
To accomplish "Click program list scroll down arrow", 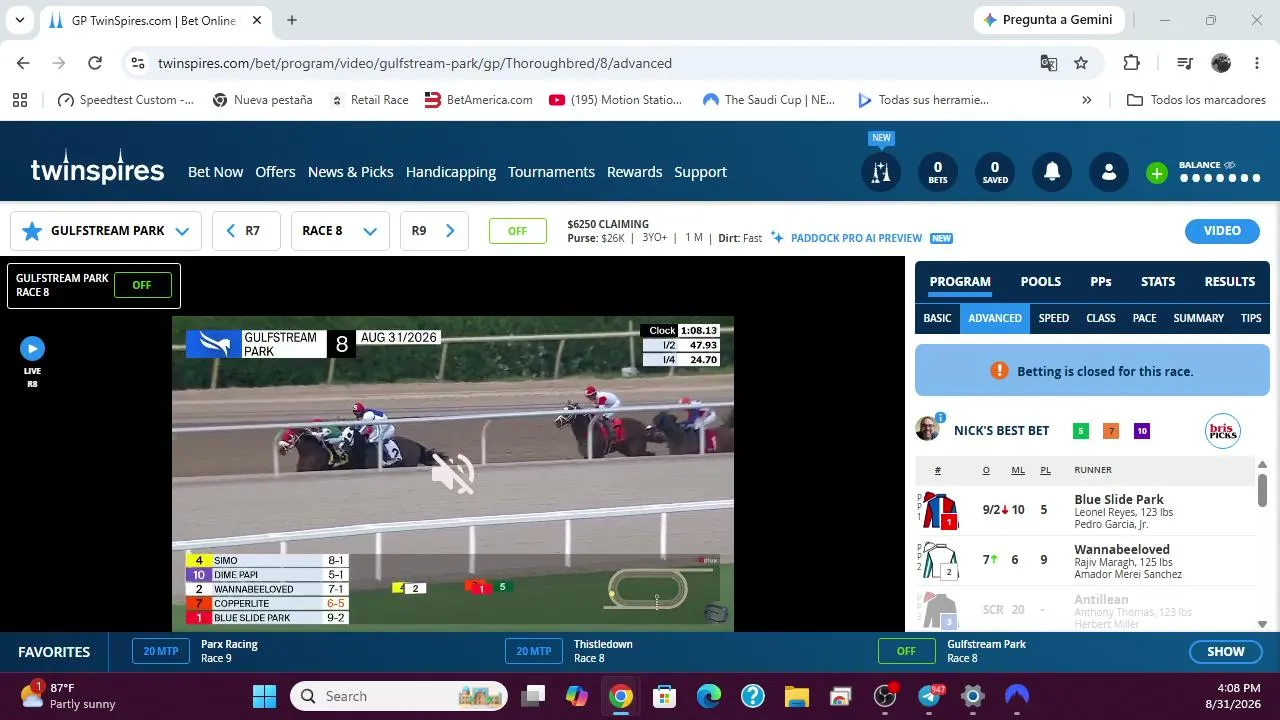I will (x=1262, y=624).
